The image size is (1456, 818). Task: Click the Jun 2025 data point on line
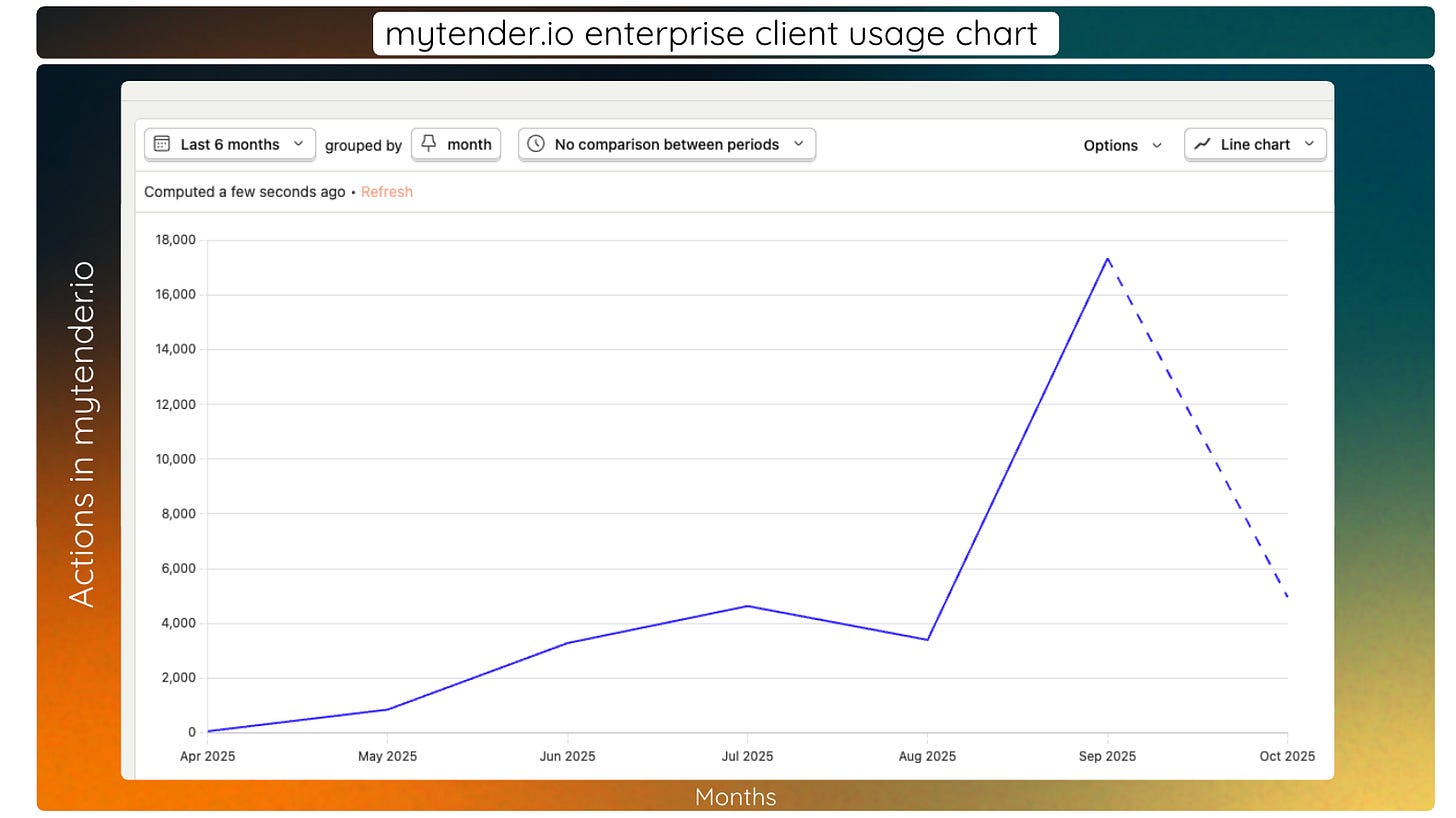pyautogui.click(x=567, y=643)
